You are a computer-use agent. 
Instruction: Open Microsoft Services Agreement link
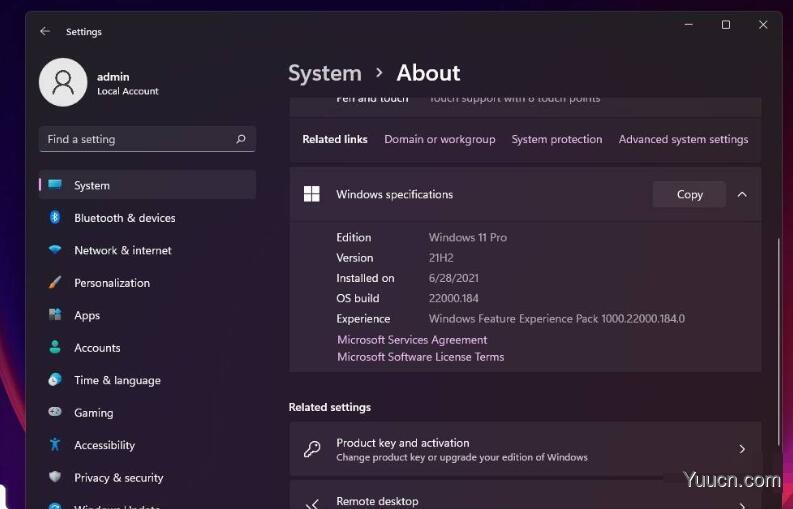412,340
